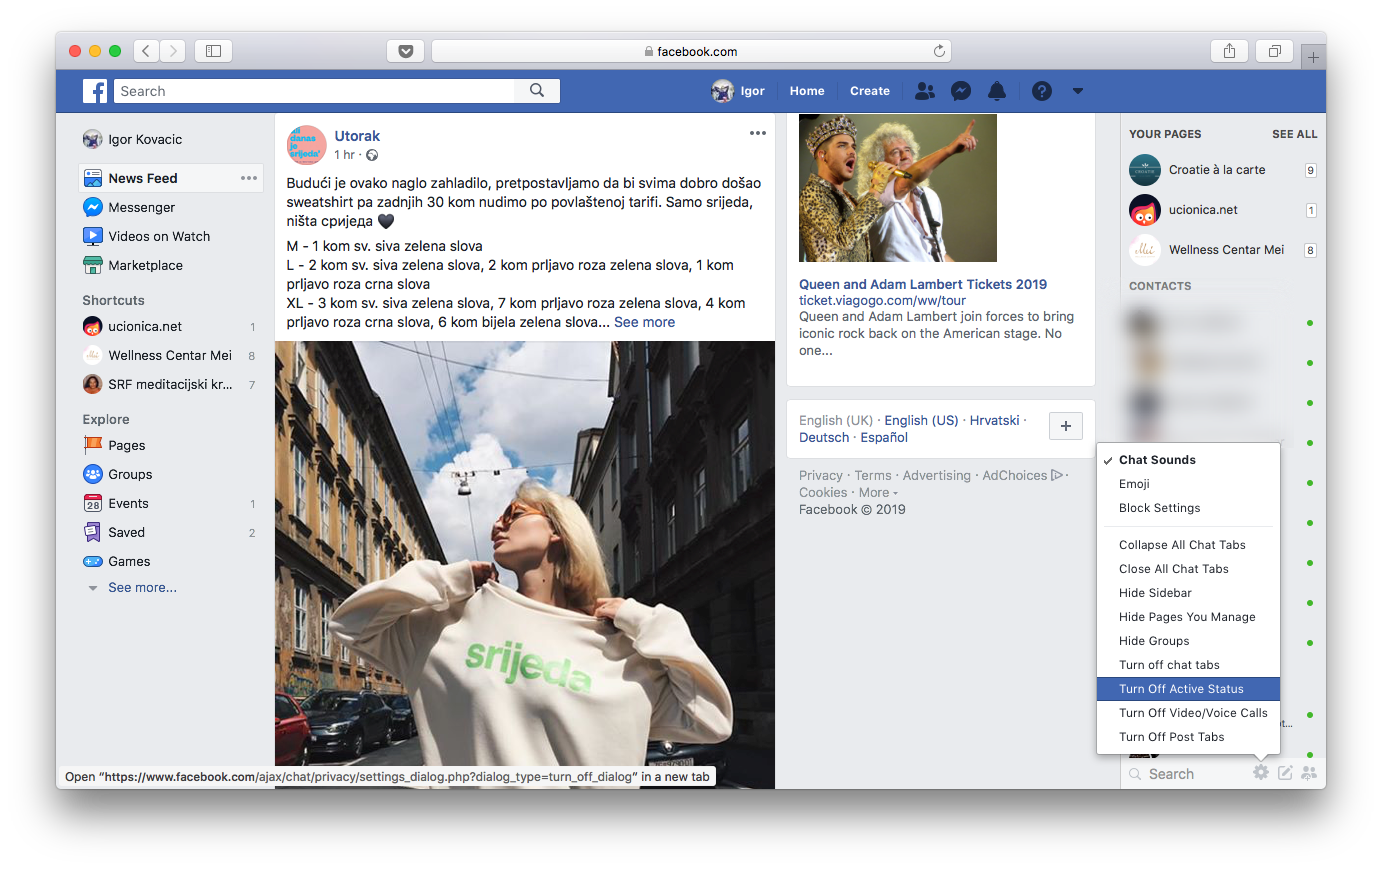Open chat settings gear icon
Viewport: 1382px width, 869px height.
[1261, 773]
